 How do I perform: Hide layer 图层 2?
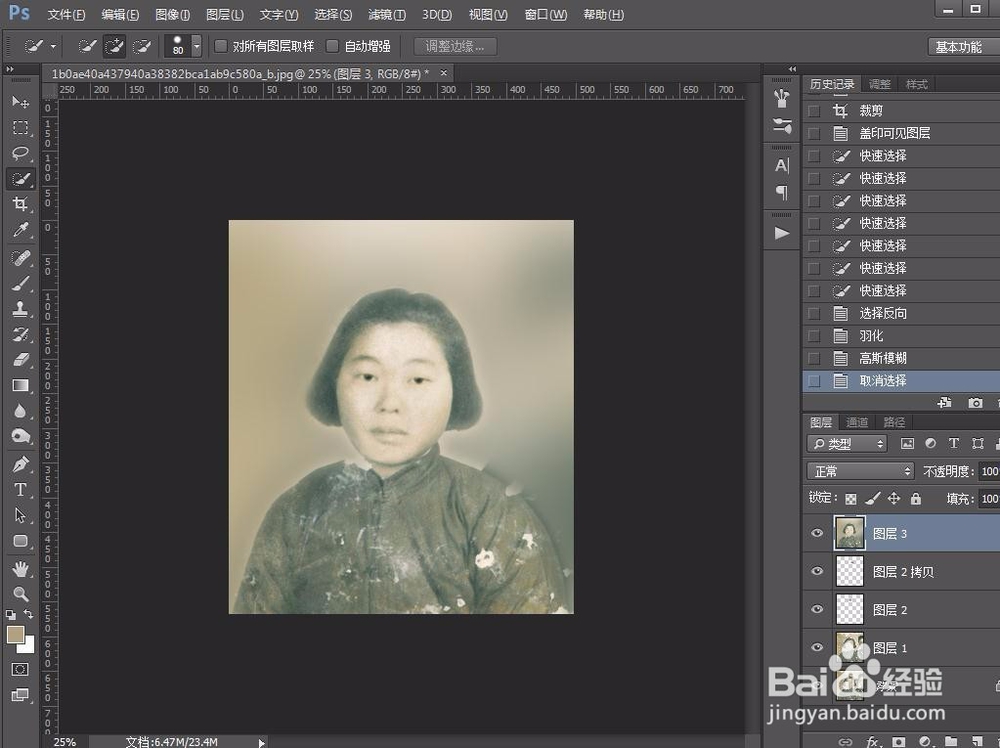(817, 609)
